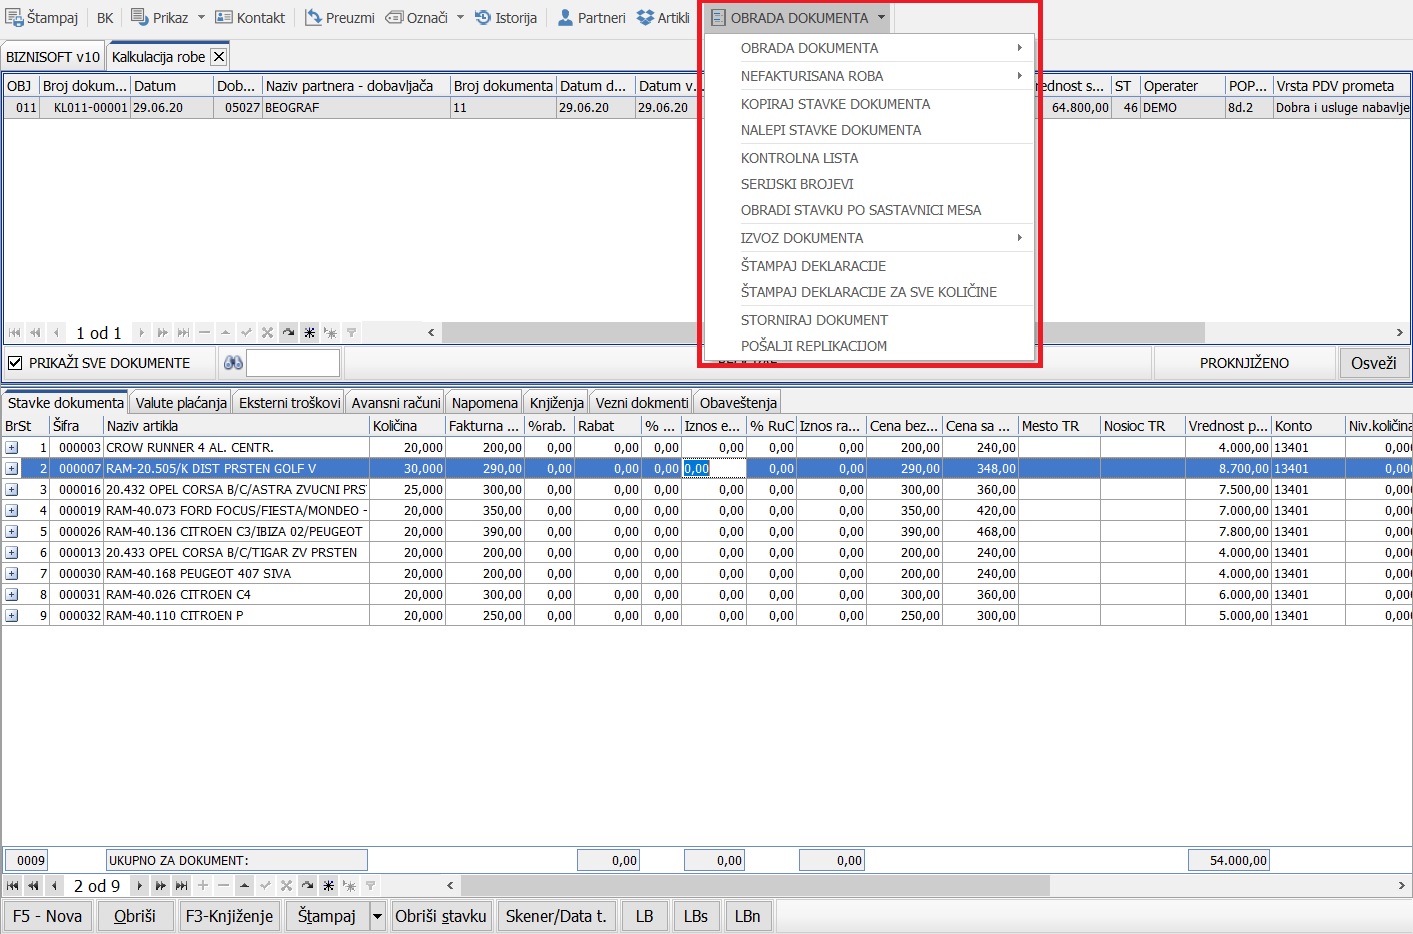Open the IZVOZ DOKUMENTA submenu

click(870, 238)
